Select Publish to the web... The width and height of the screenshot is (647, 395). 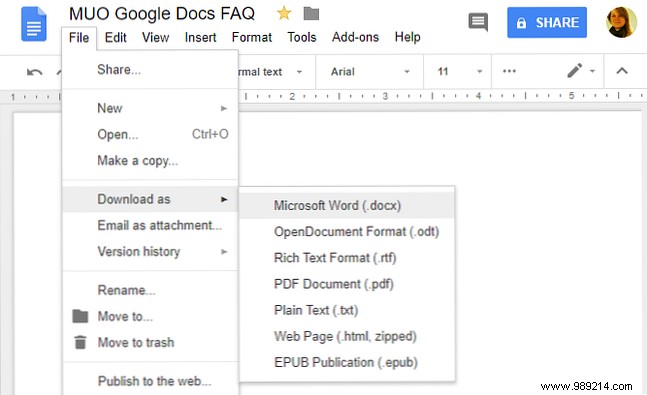tap(150, 381)
